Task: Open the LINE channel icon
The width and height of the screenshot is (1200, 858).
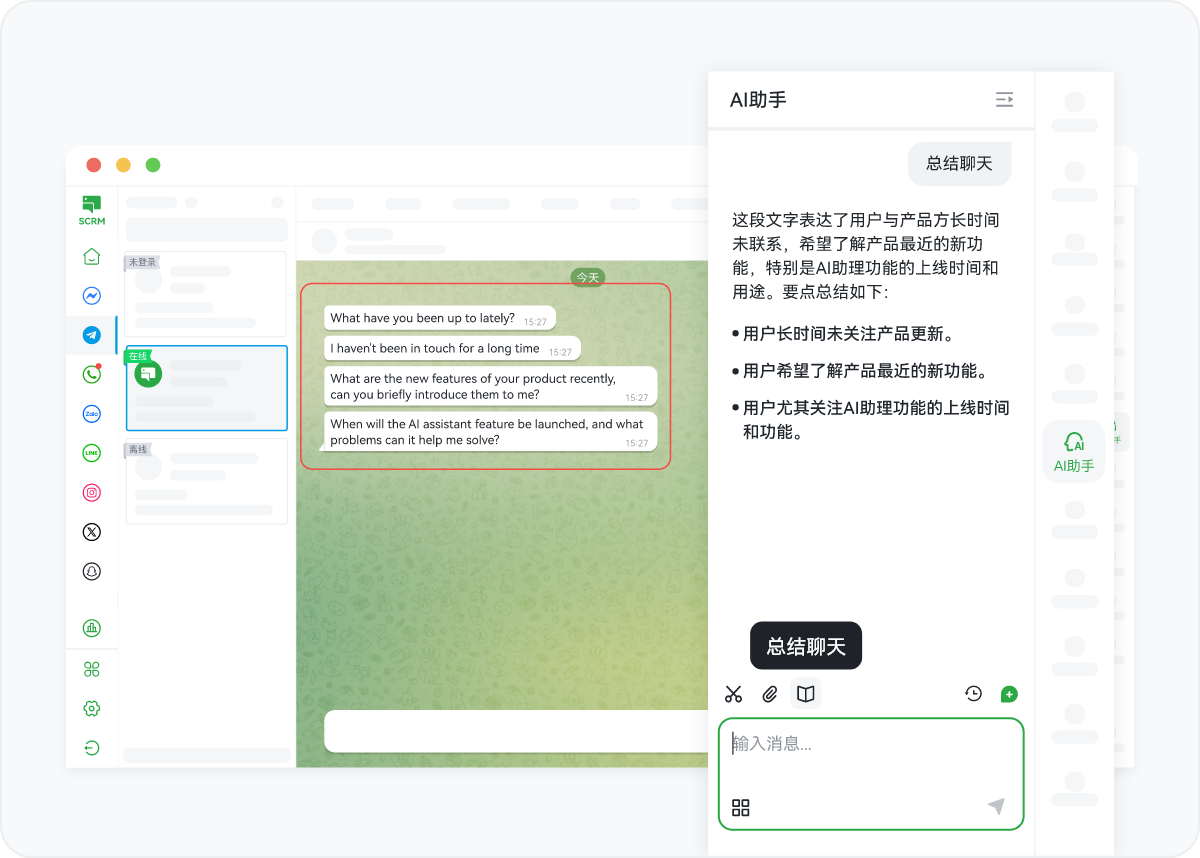Action: 91,453
